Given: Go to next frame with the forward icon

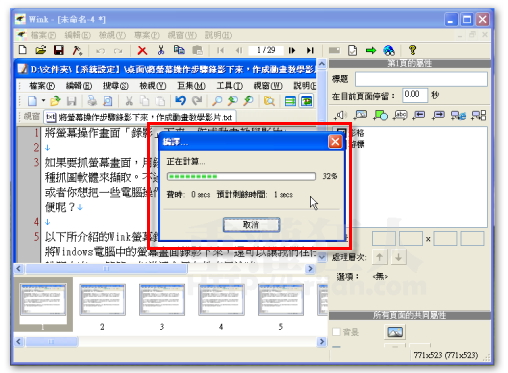Looking at the screenshot, I should click(292, 50).
